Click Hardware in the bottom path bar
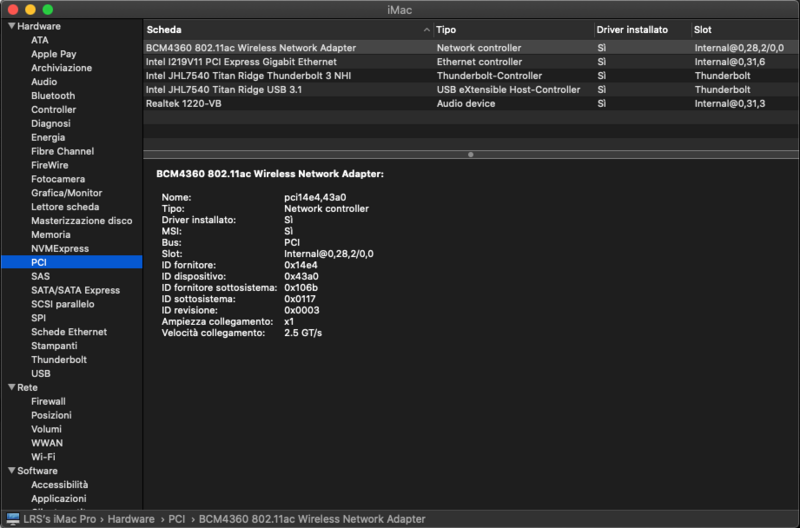This screenshot has height=528, width=800. point(131,519)
